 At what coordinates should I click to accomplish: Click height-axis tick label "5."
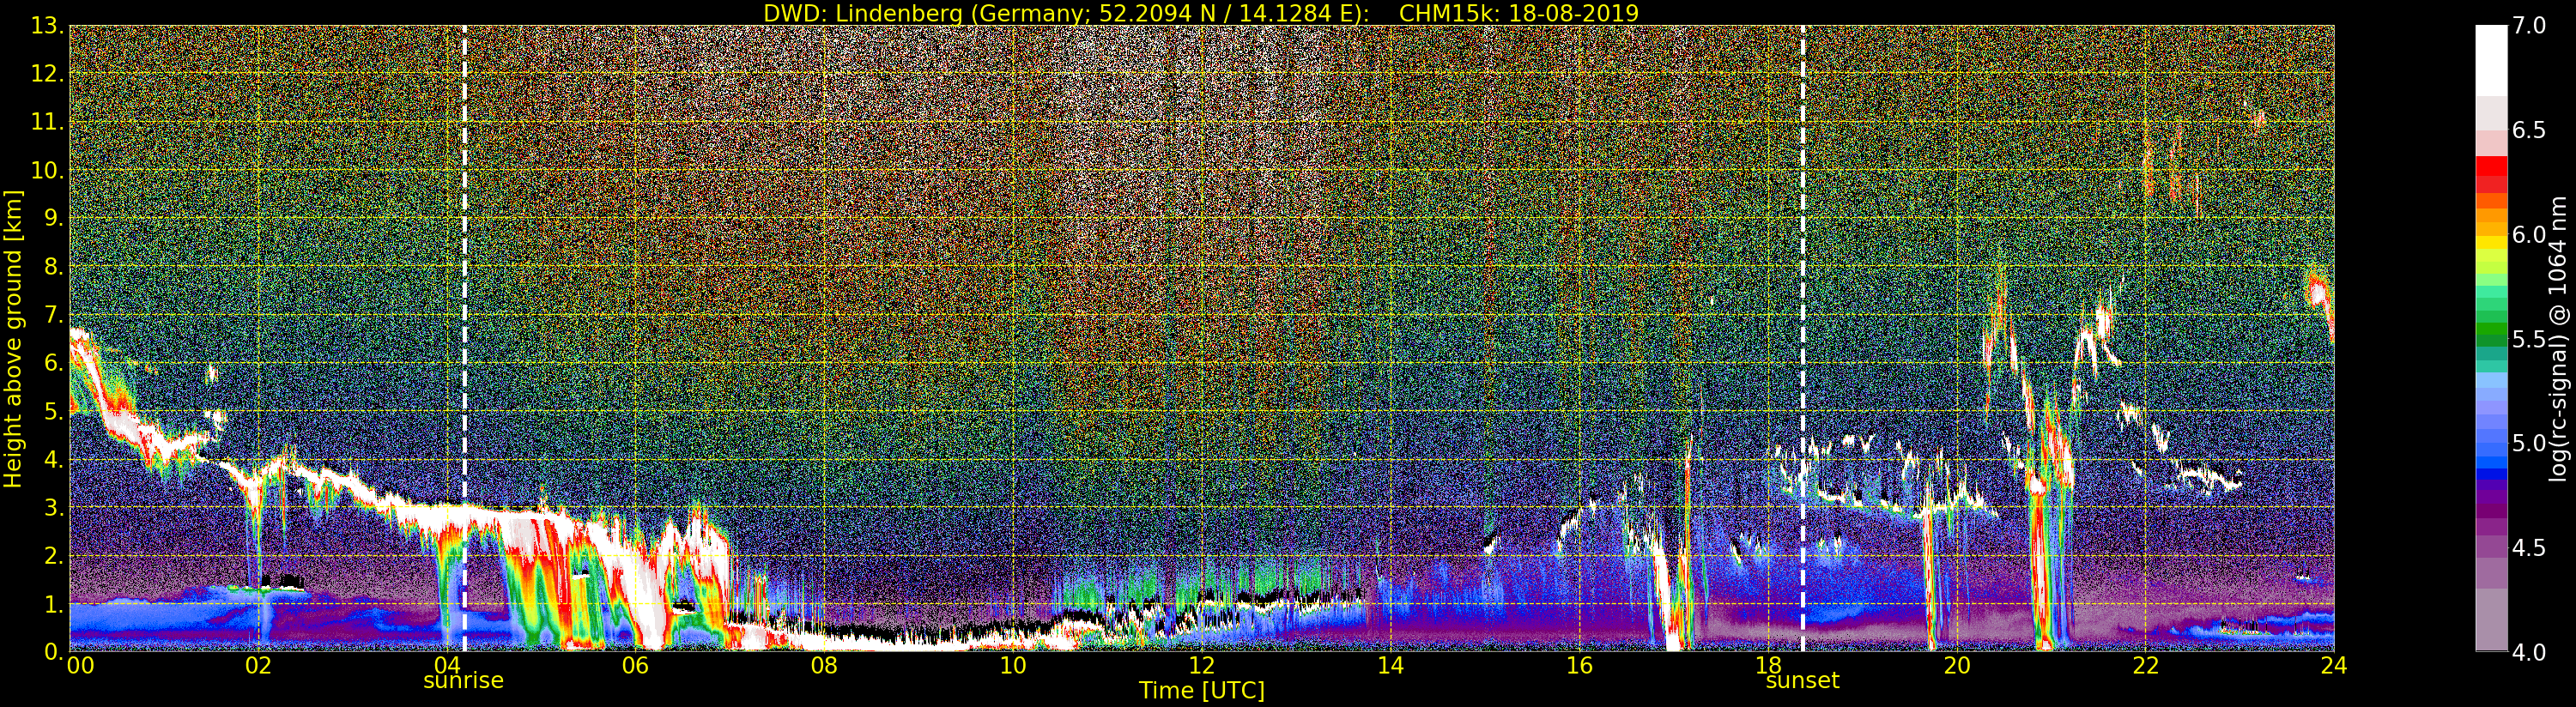tap(53, 411)
